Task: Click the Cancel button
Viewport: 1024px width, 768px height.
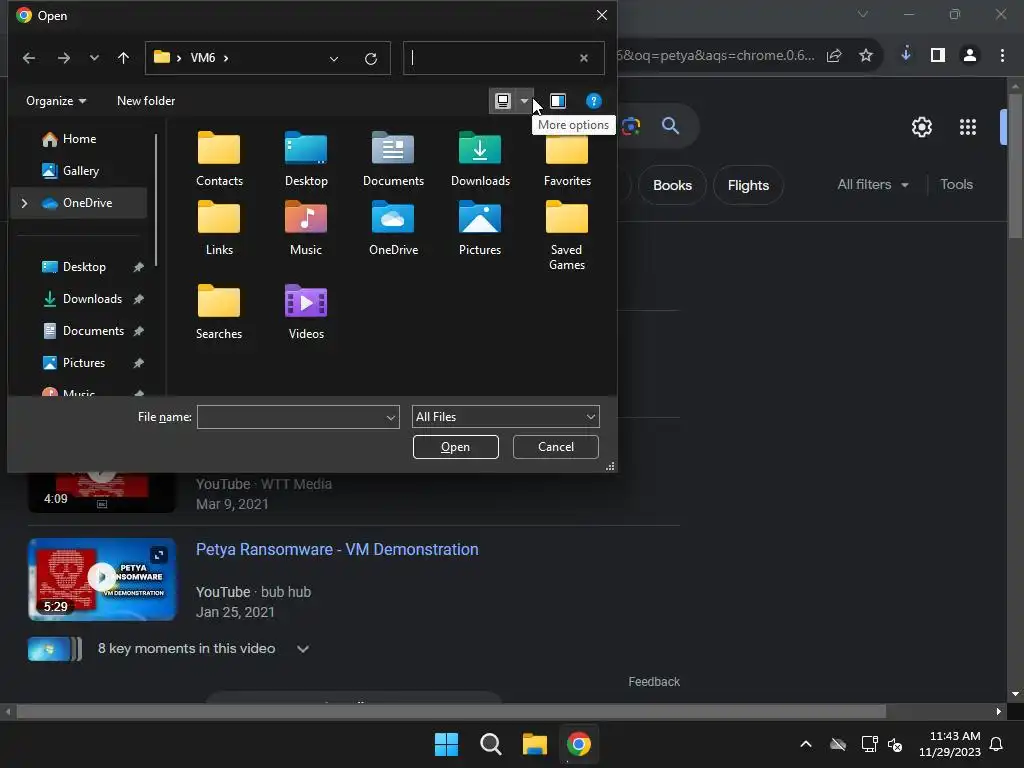Action: click(x=556, y=447)
